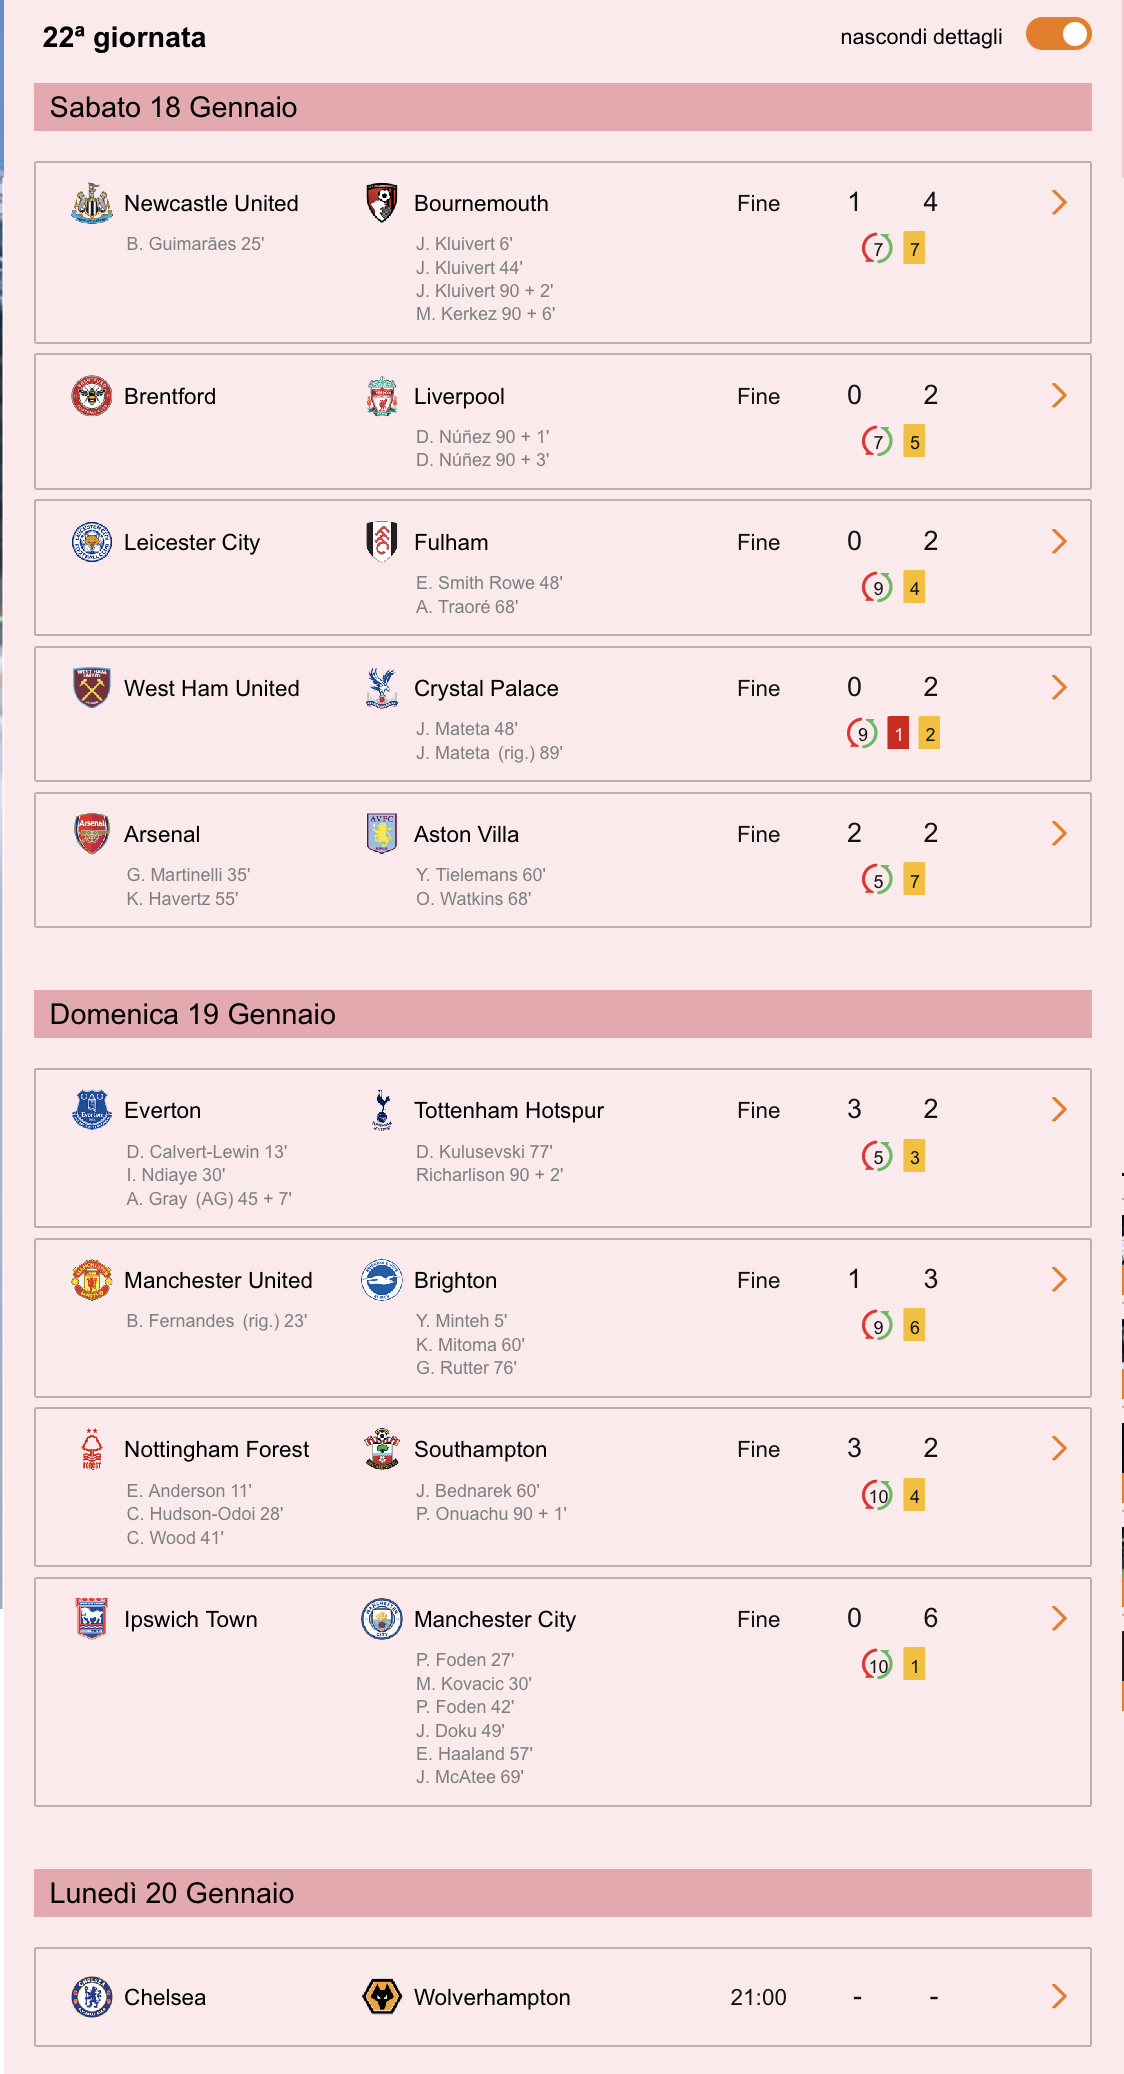Toggle the nascondi dettagli switch
The width and height of the screenshot is (1124, 2074).
tap(1058, 34)
